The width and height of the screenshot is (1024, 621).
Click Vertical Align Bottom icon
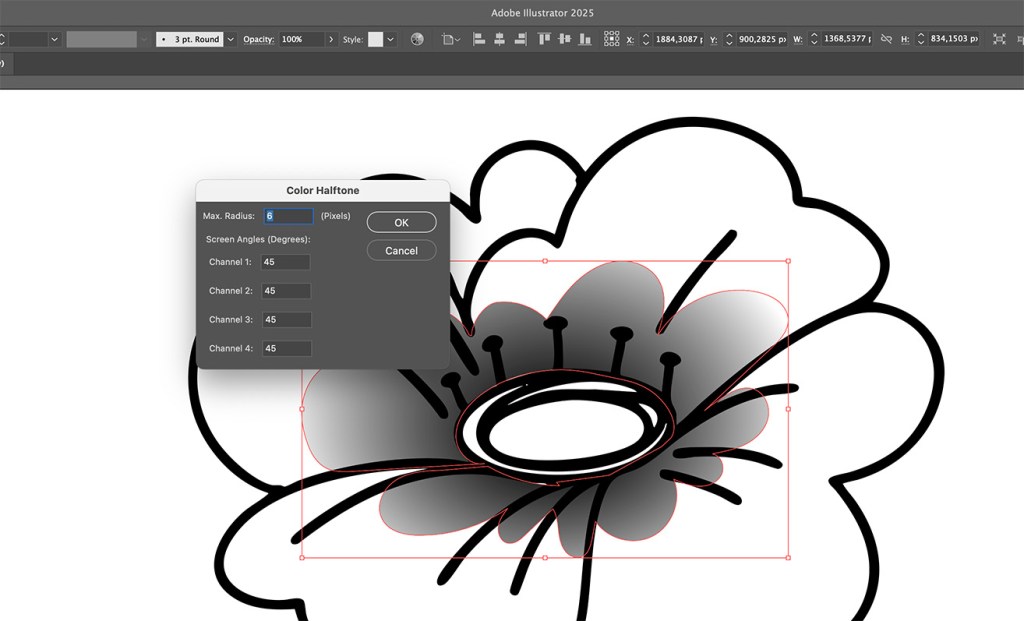[583, 39]
